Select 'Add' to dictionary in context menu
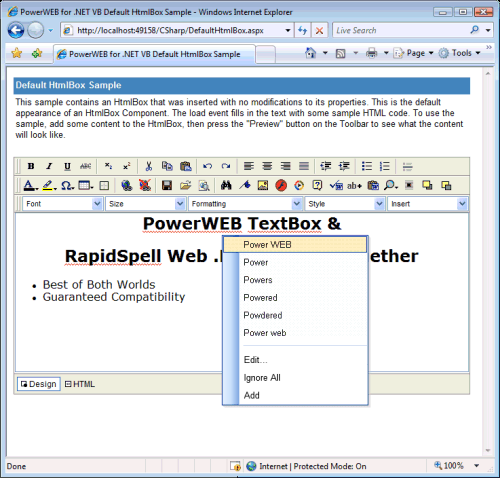This screenshot has height=478, width=500. click(295, 395)
